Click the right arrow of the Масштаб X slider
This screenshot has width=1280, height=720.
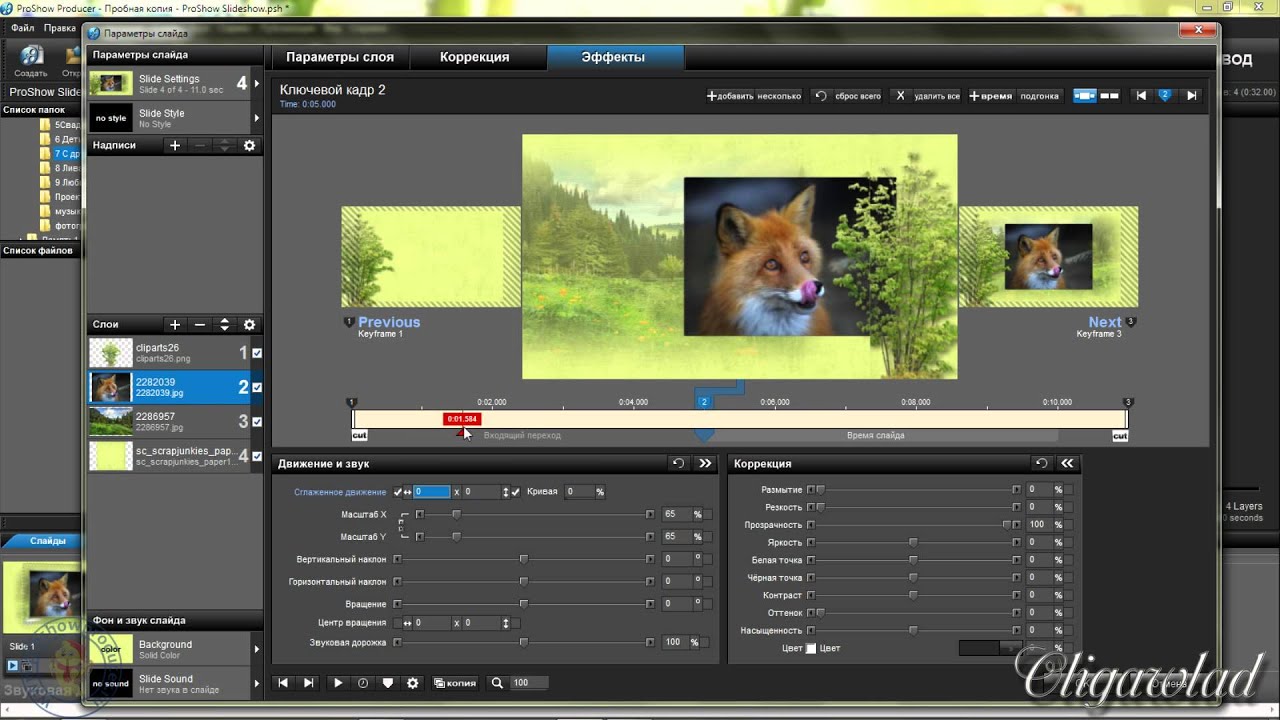point(650,514)
